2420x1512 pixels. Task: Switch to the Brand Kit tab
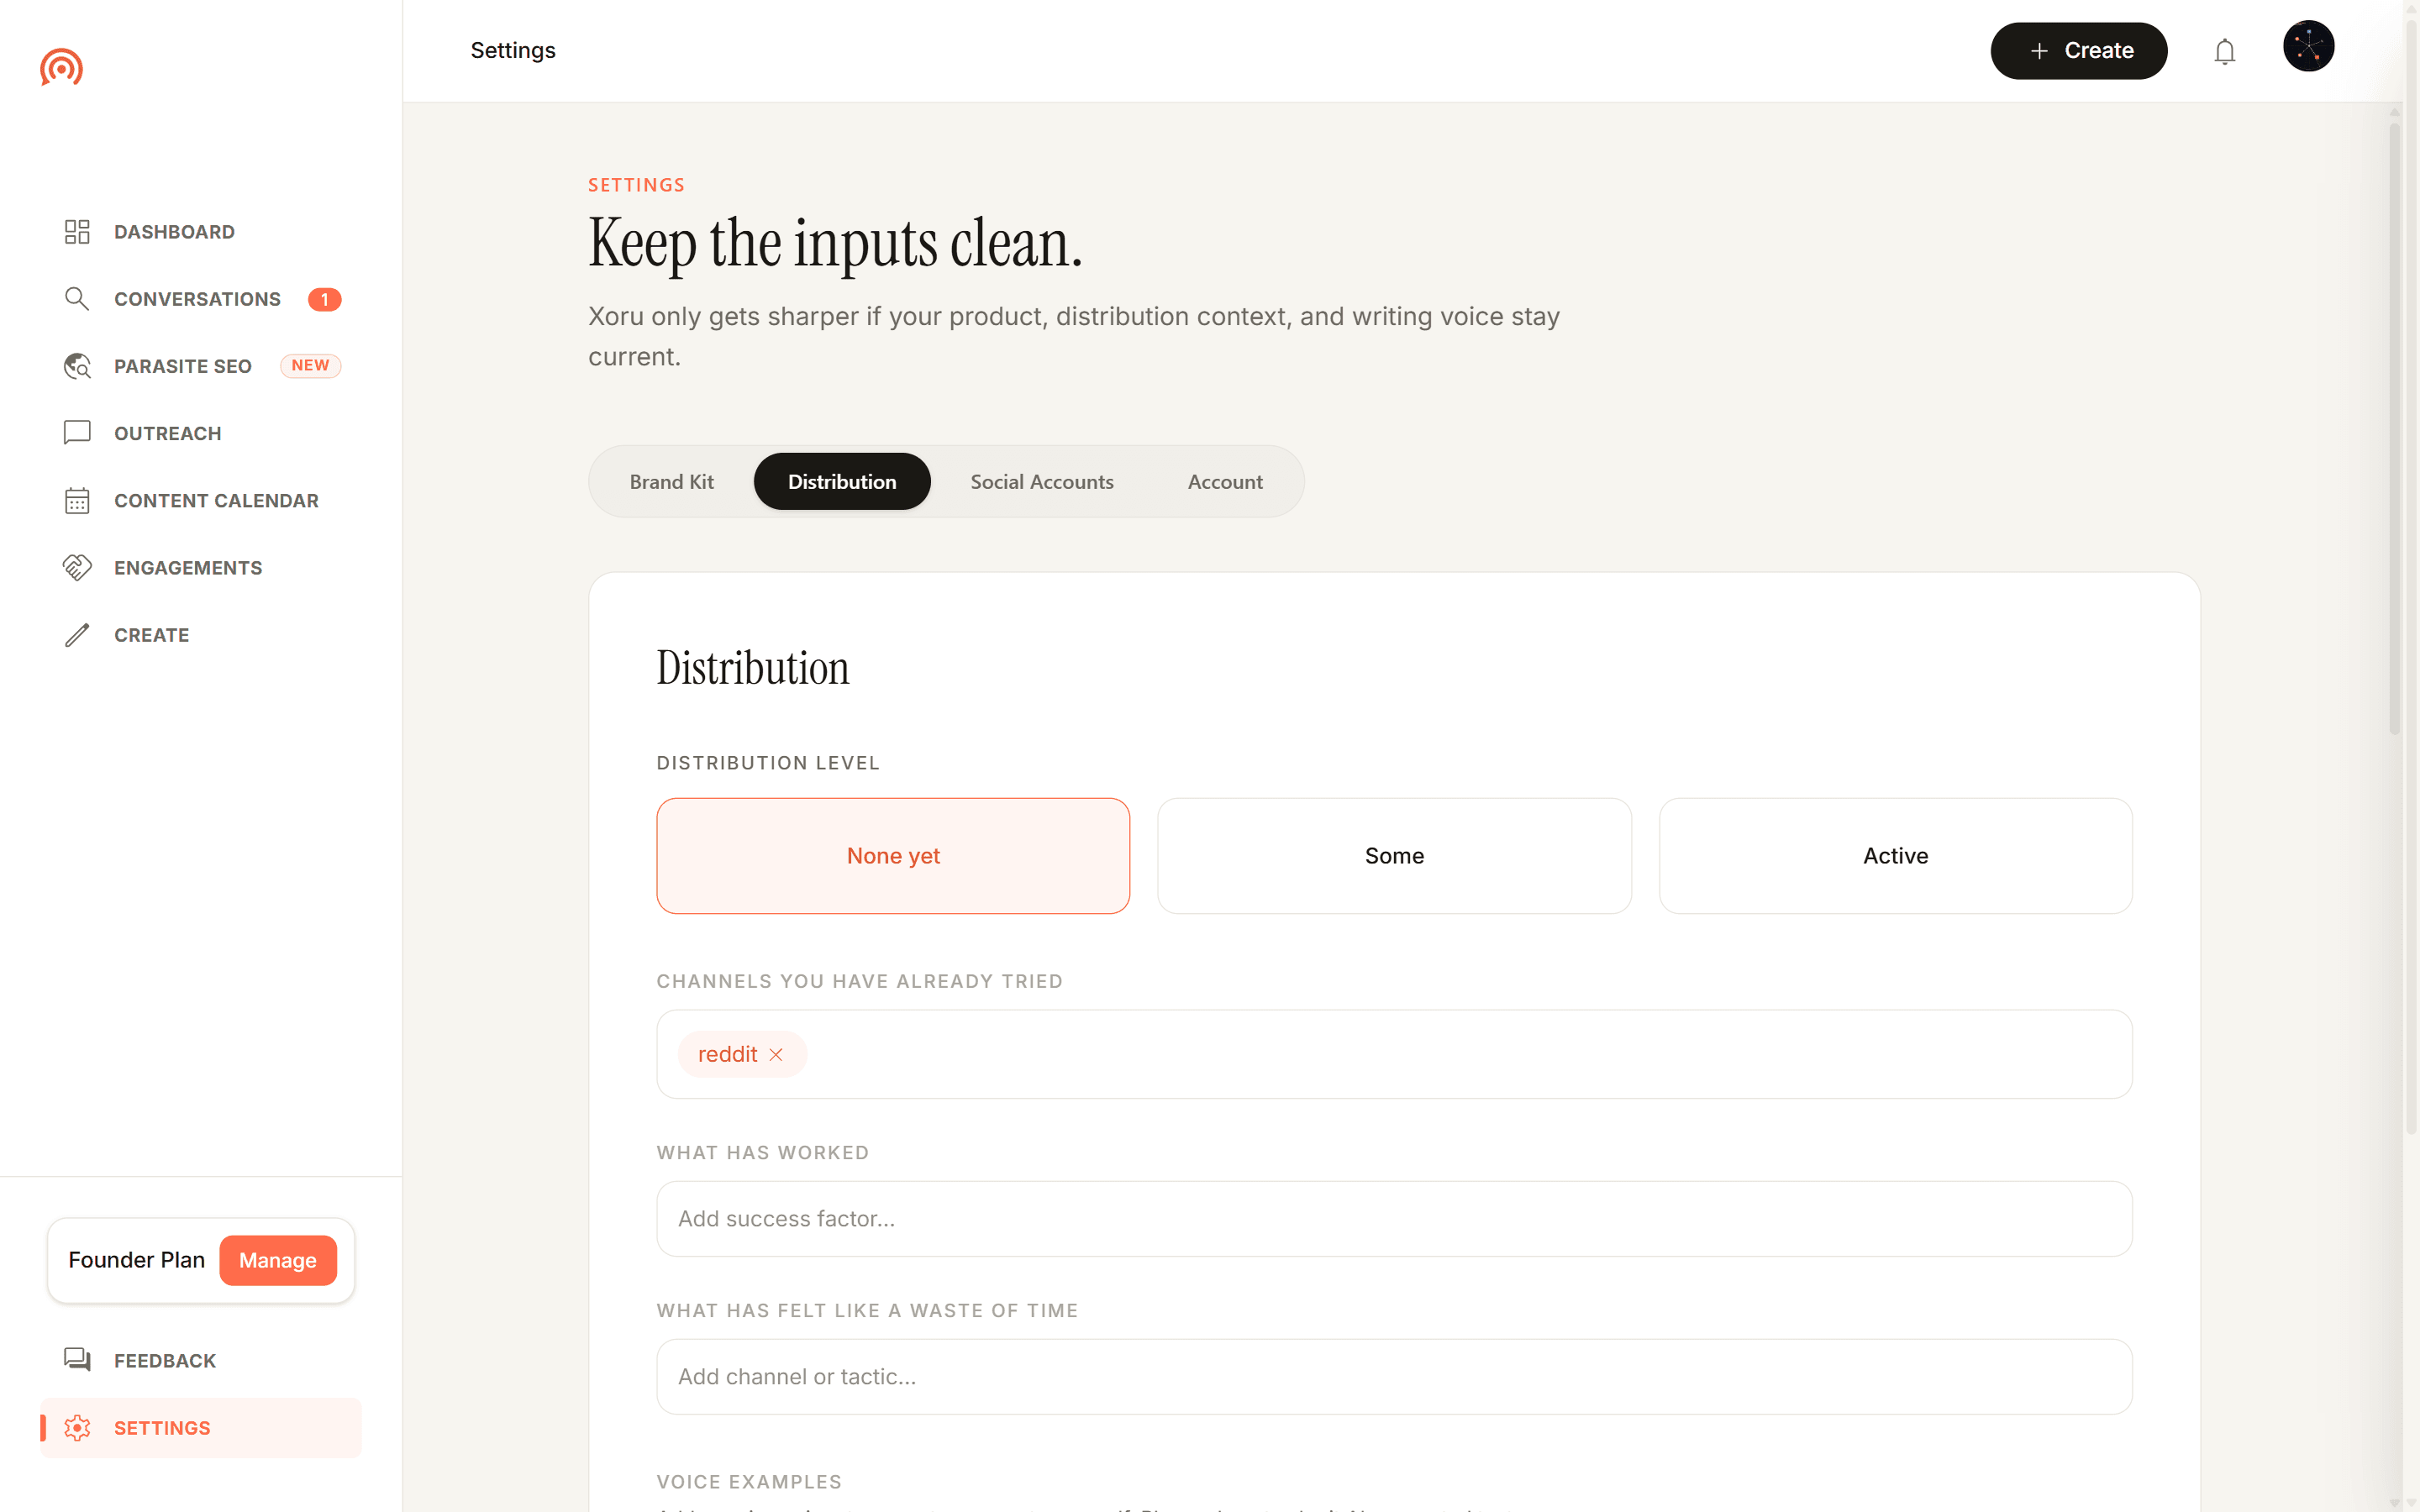coord(672,482)
